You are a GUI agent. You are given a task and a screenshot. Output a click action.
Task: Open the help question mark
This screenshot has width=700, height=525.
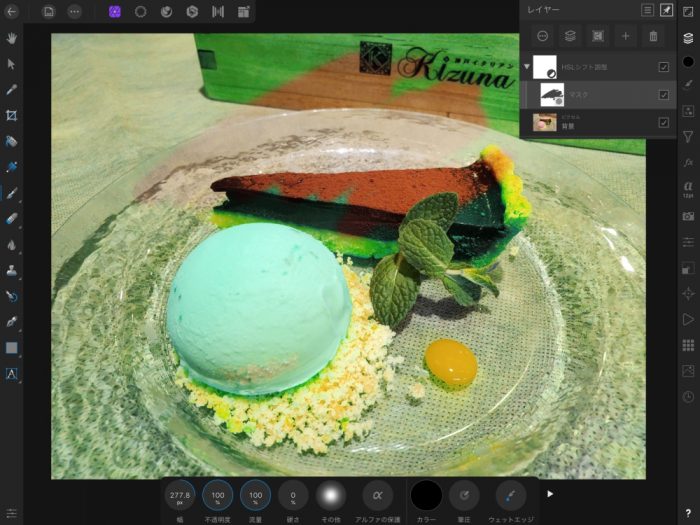coord(688,513)
